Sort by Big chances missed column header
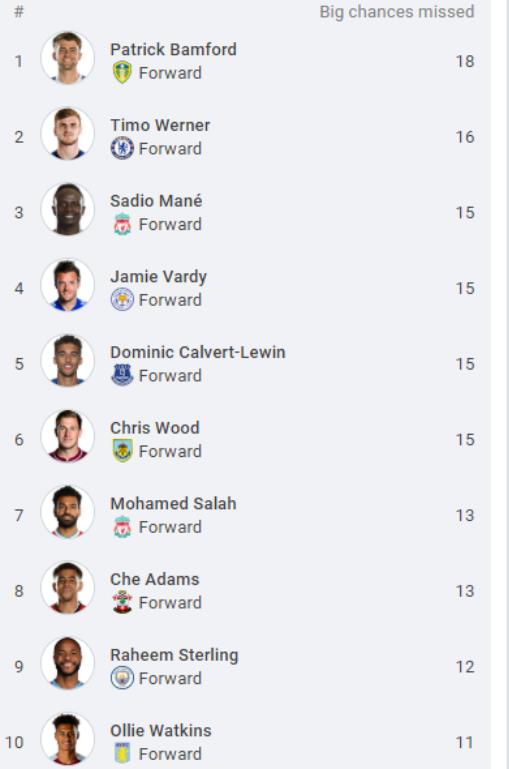509x769 pixels. (397, 12)
